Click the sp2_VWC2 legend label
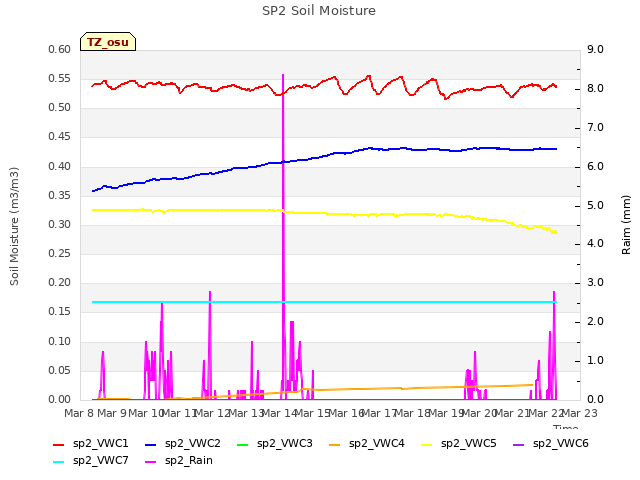 click(193, 444)
